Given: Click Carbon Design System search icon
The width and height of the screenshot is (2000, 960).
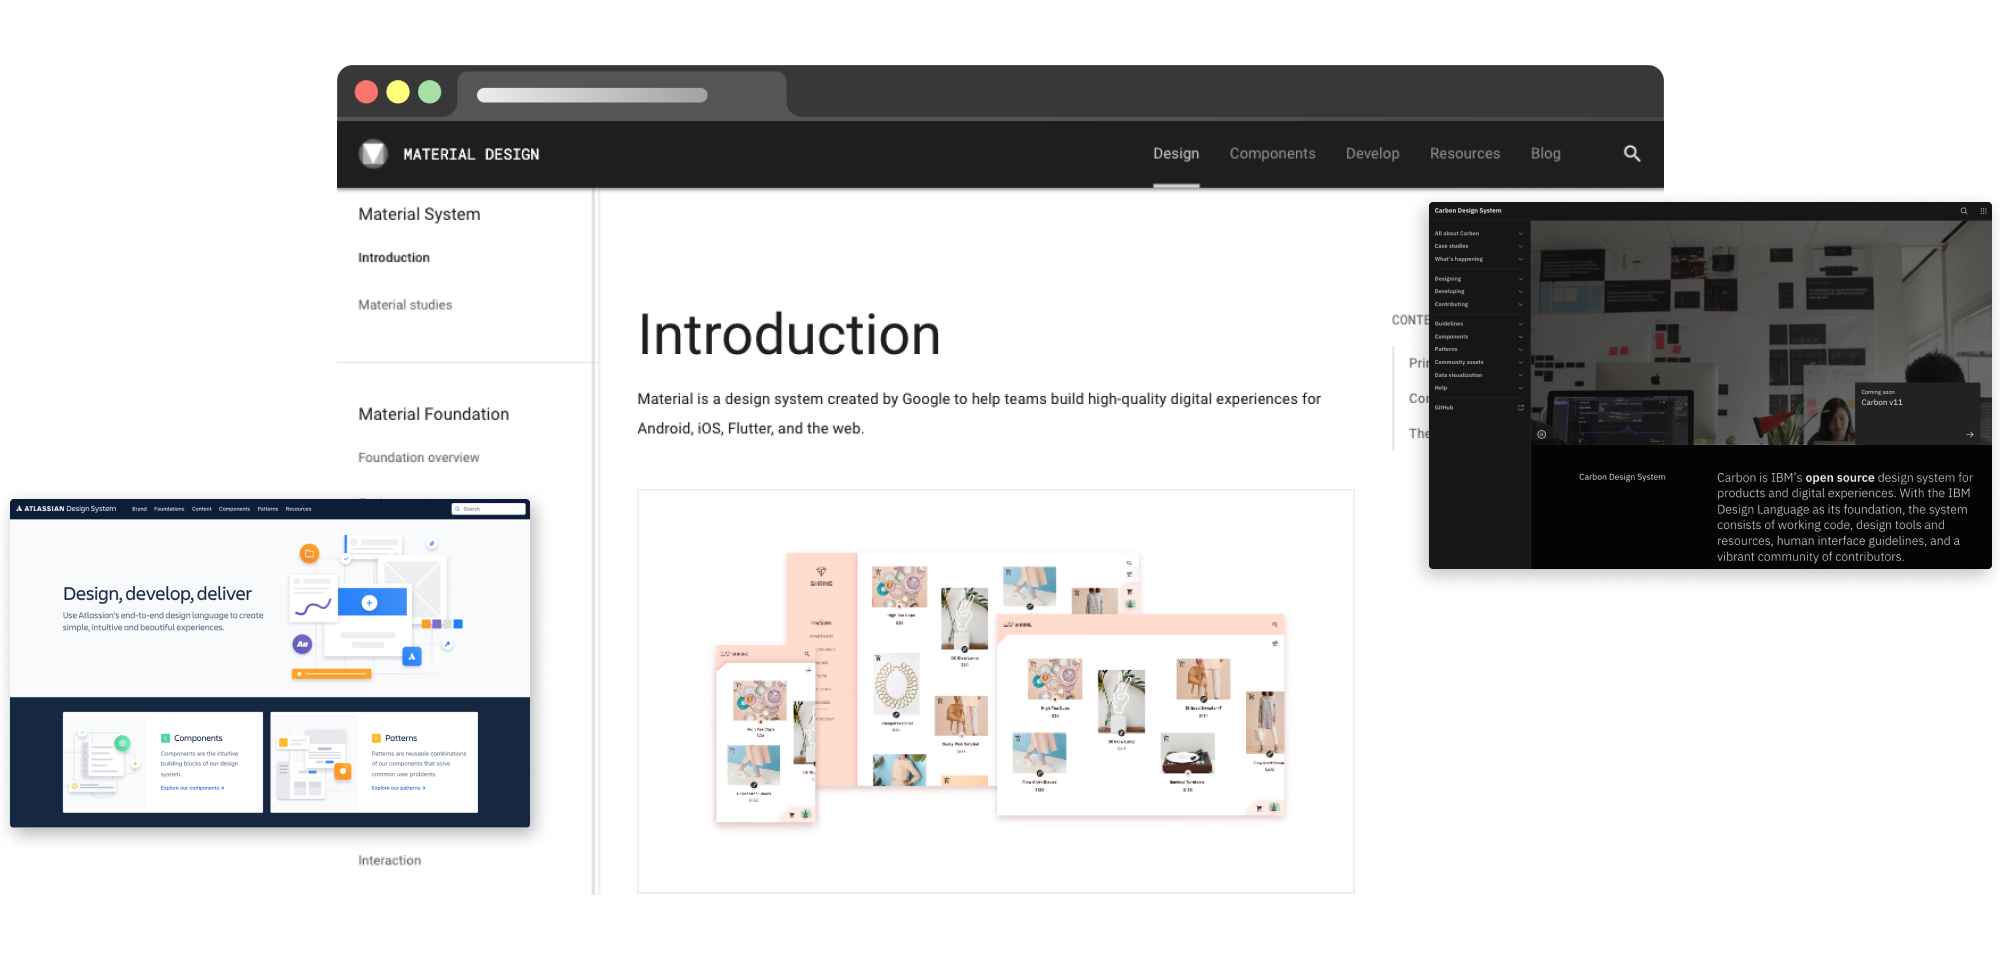Looking at the screenshot, I should click(1964, 211).
